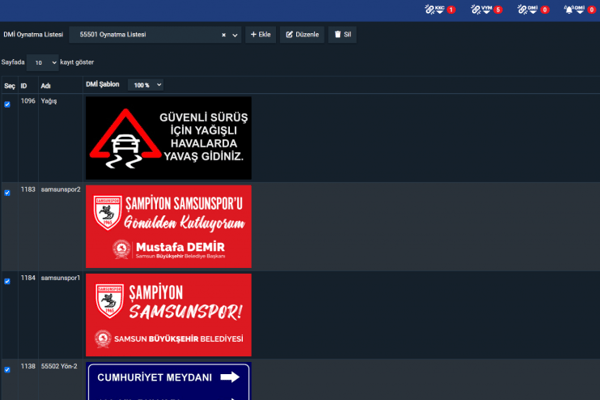This screenshot has height=400, width=600.
Task: Click the name cell samsunspor2
Action: [x=61, y=189]
